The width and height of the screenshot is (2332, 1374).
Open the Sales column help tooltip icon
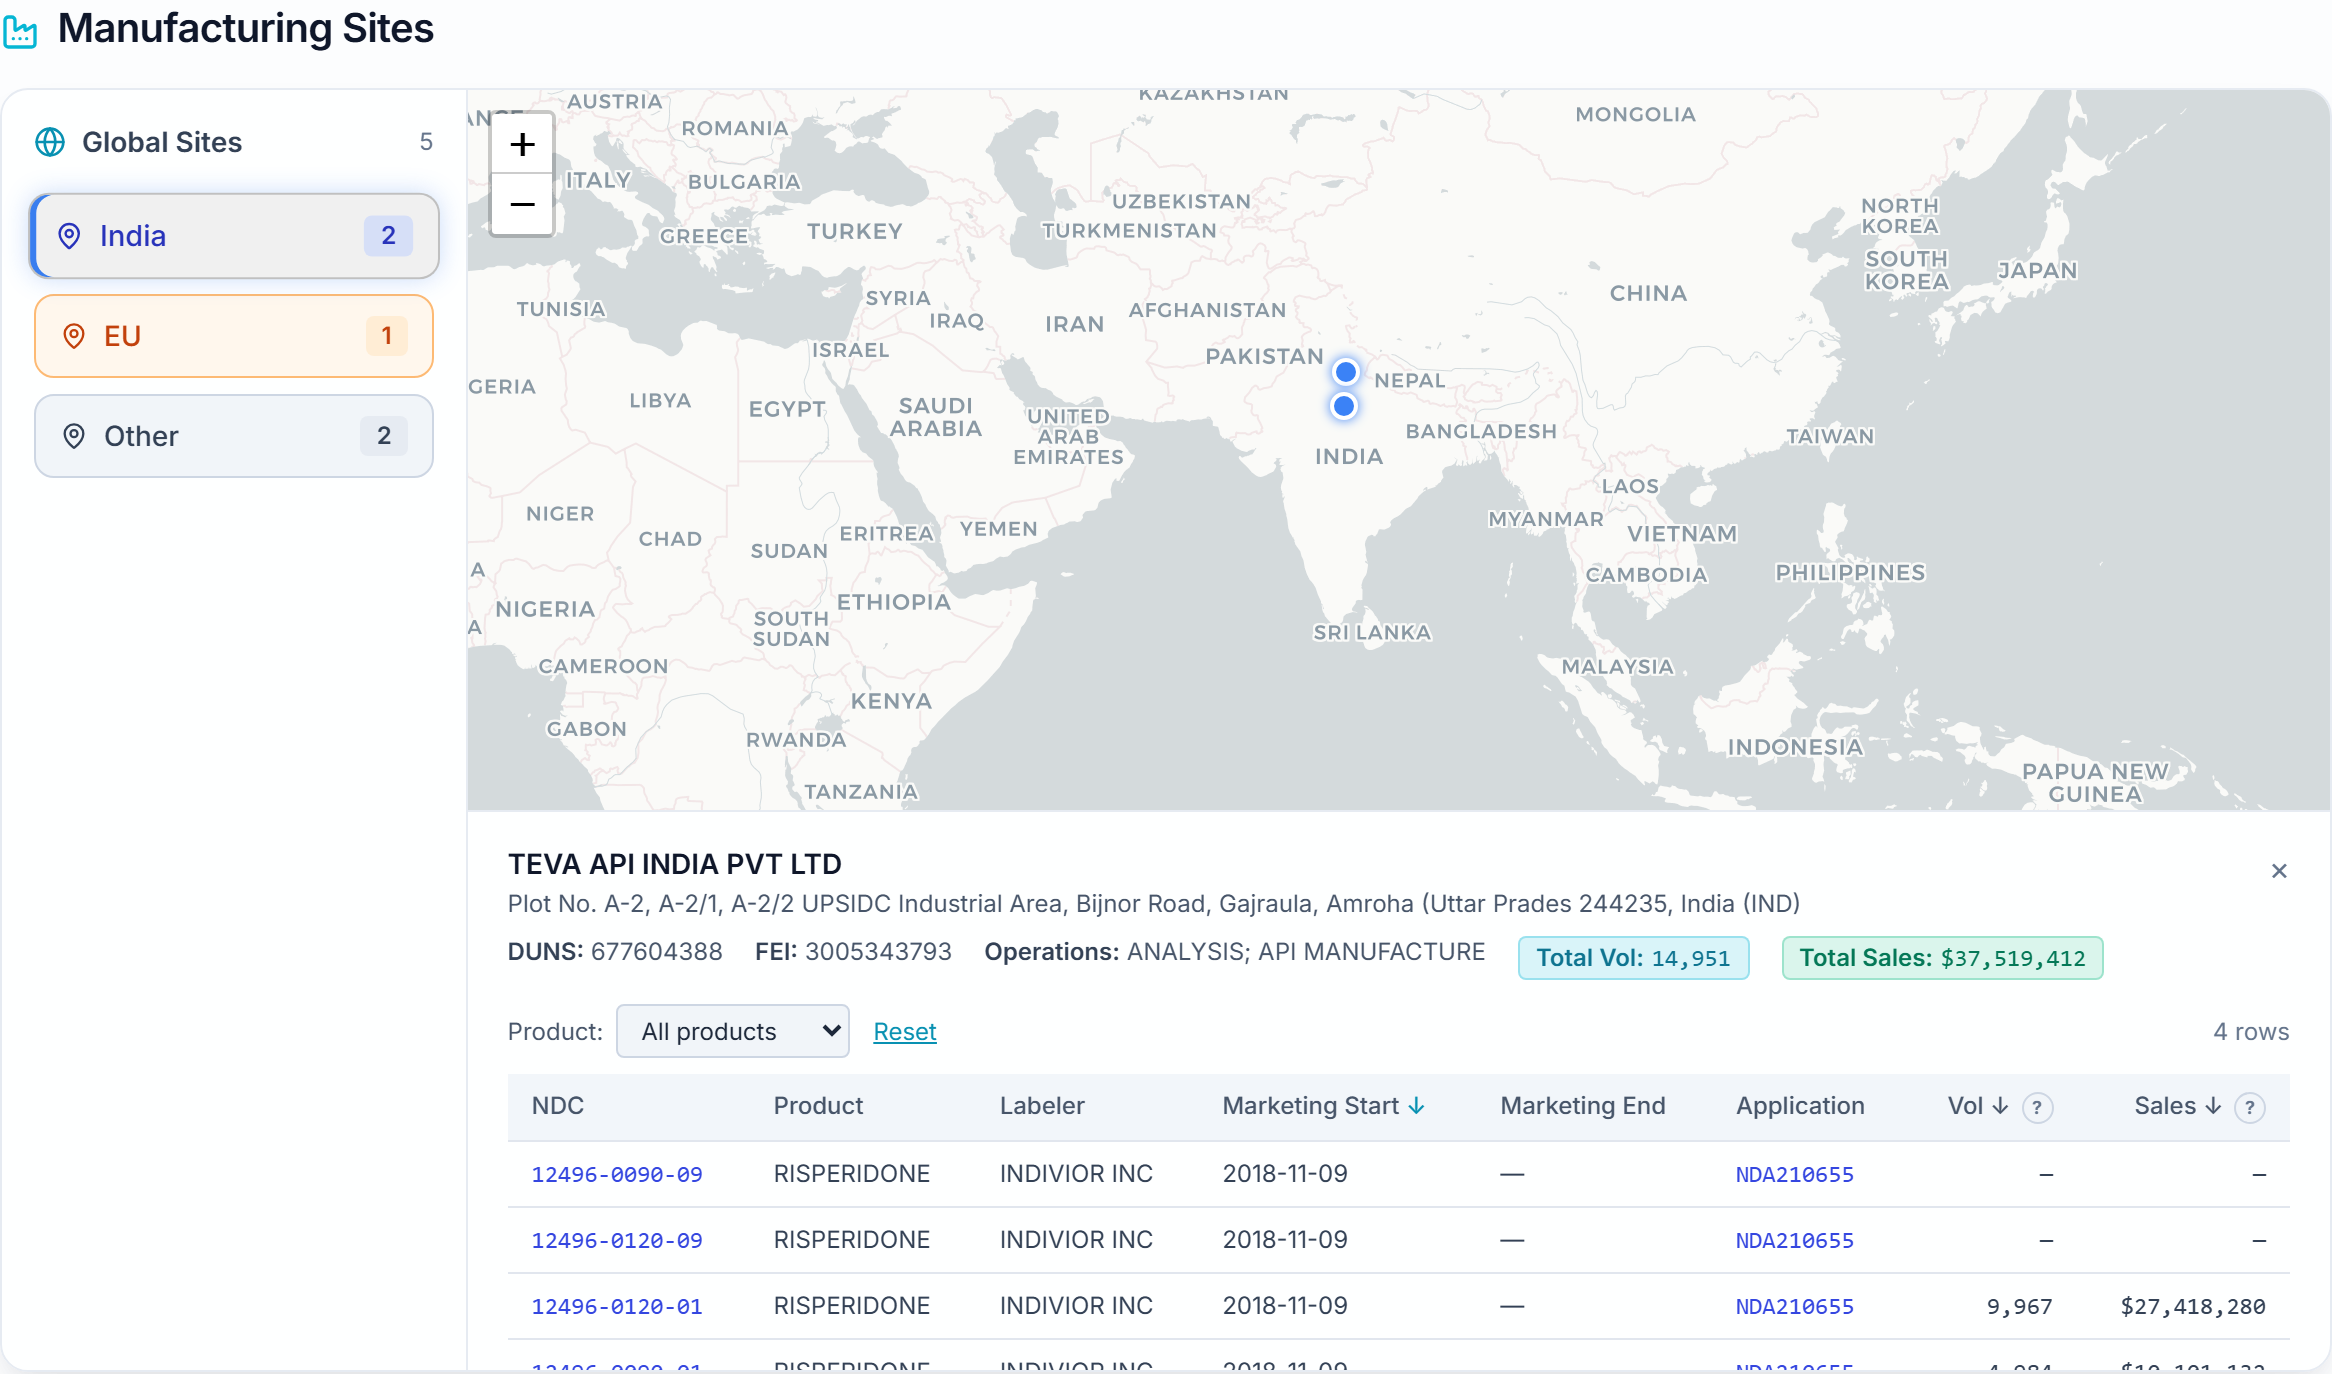point(2250,1107)
